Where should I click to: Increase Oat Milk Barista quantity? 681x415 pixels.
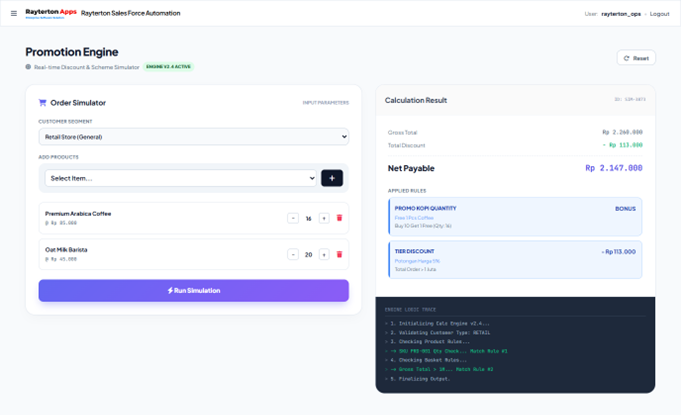[324, 254]
